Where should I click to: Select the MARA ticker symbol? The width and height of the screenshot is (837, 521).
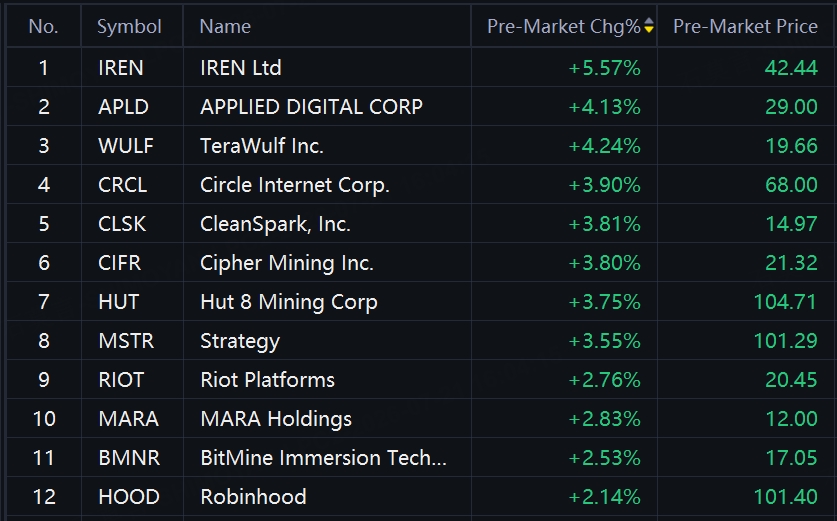[129, 419]
